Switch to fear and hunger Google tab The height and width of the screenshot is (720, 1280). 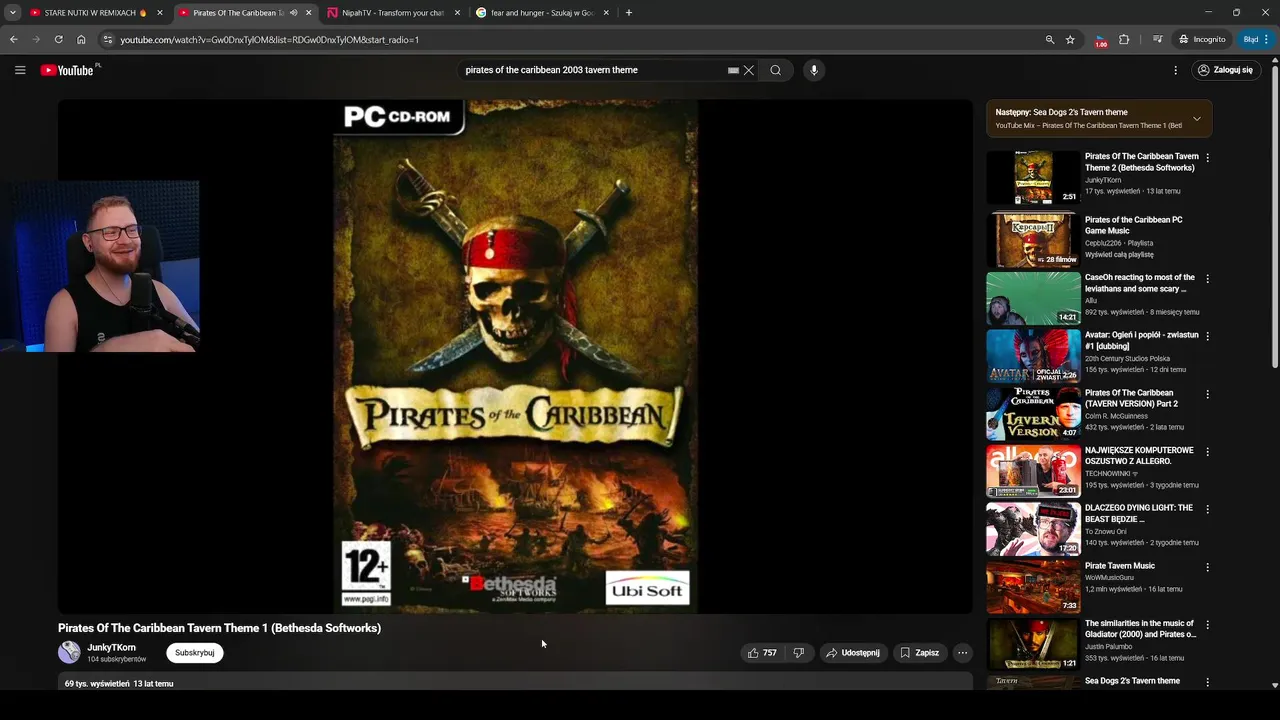tap(540, 13)
